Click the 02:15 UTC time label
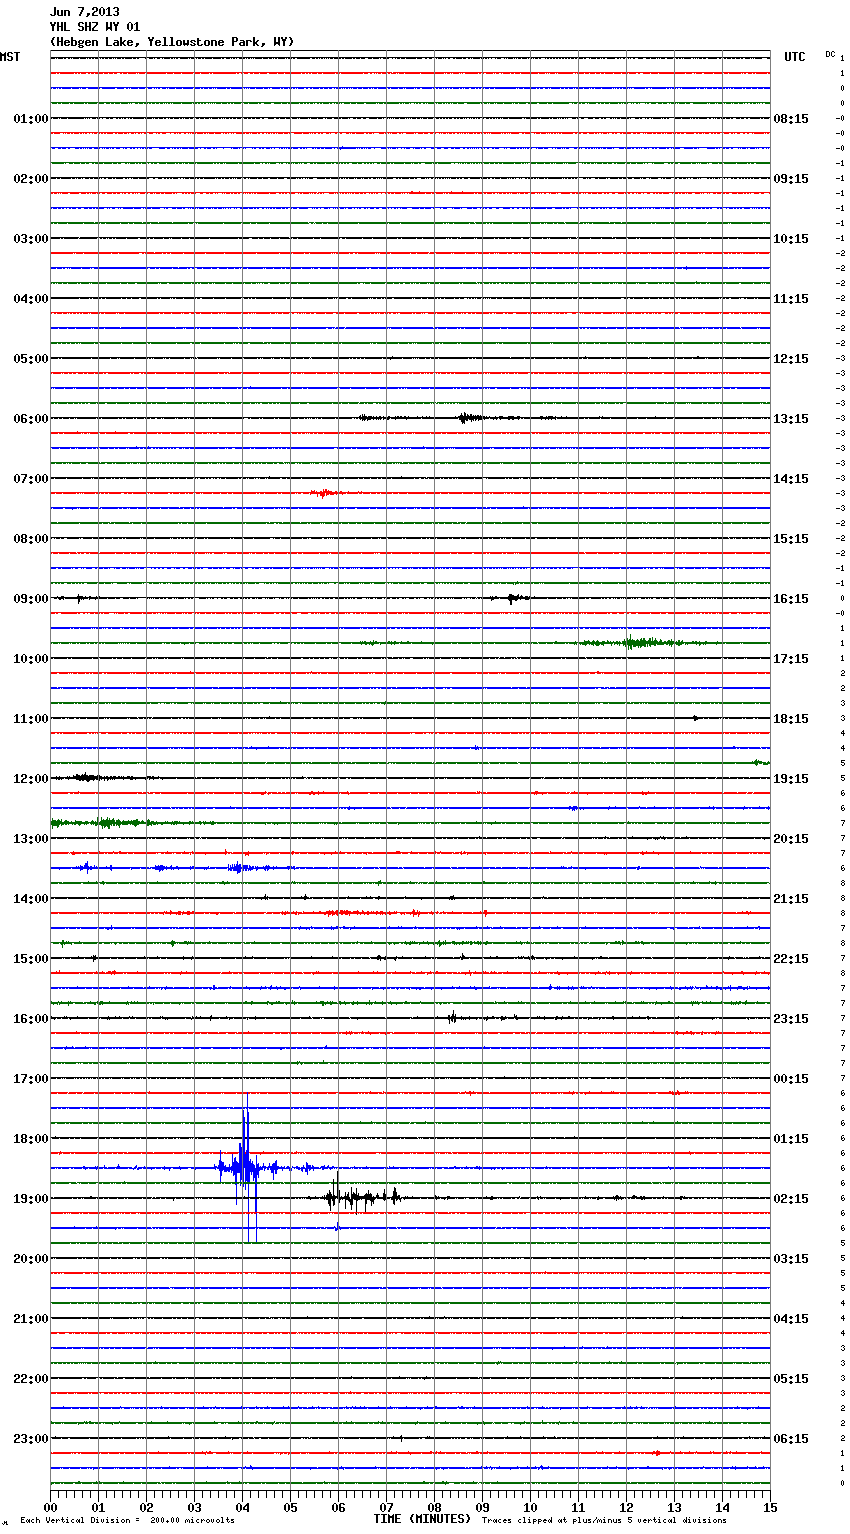Viewport: 850px width, 1534px height. point(791,1199)
